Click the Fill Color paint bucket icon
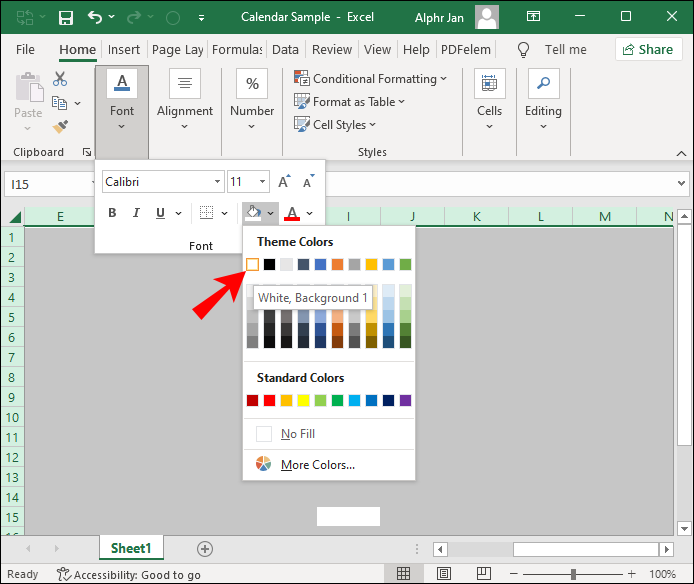The image size is (694, 584). 254,213
